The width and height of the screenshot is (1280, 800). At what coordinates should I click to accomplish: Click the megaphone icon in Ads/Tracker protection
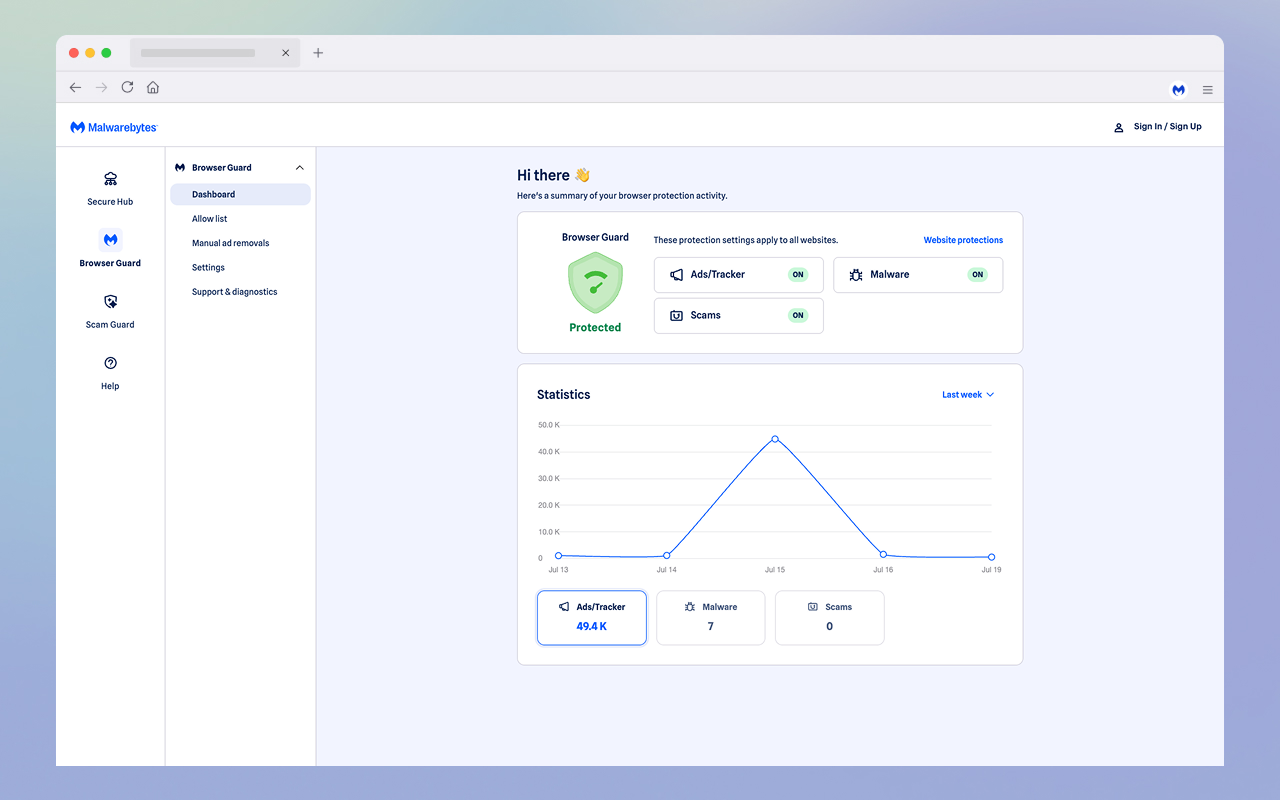pos(677,274)
